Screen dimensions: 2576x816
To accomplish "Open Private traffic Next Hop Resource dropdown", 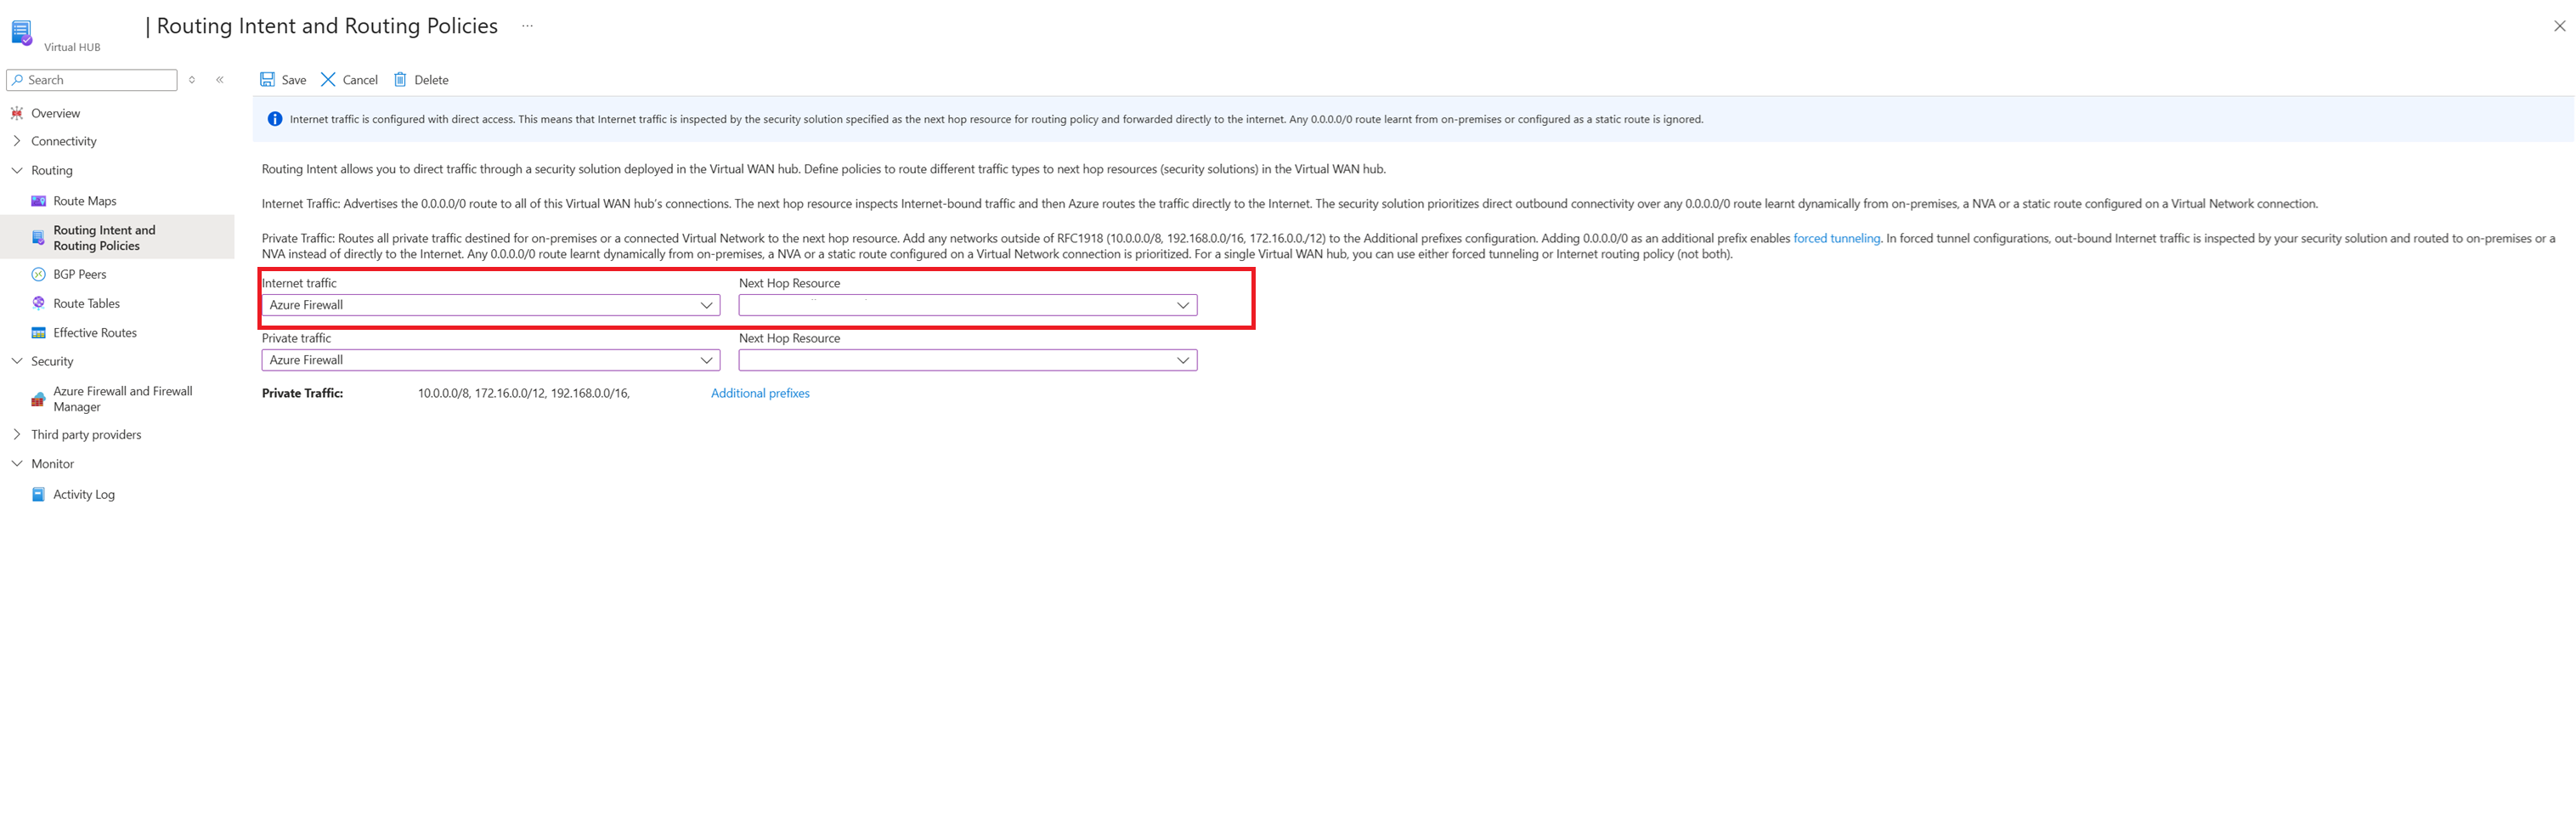I will click(968, 360).
